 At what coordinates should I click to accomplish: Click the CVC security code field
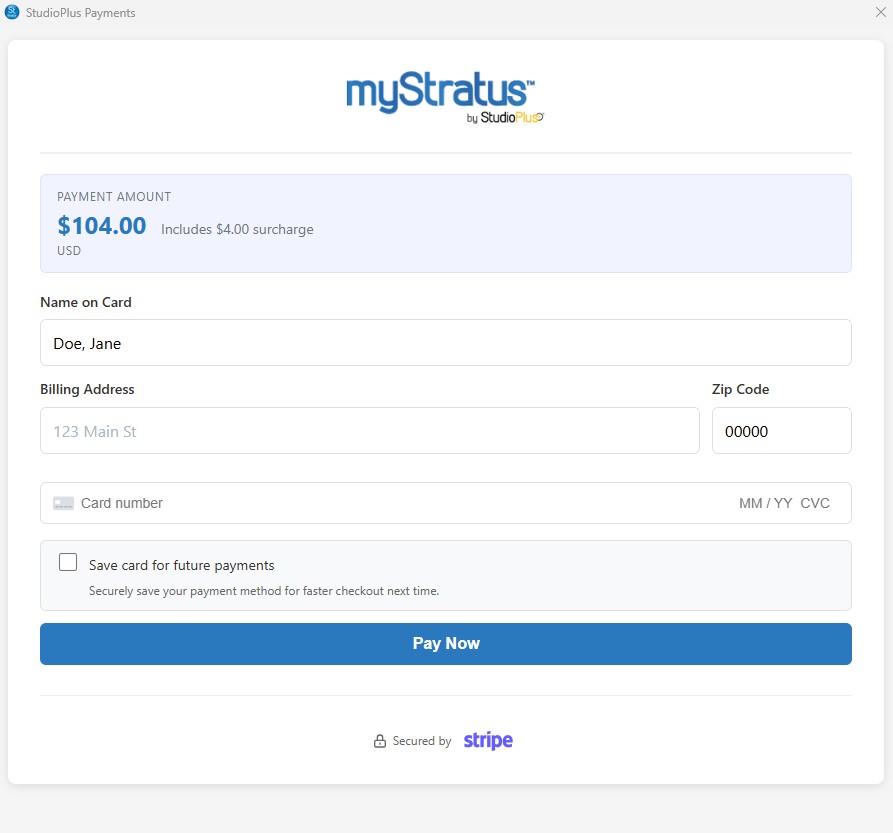coord(815,504)
